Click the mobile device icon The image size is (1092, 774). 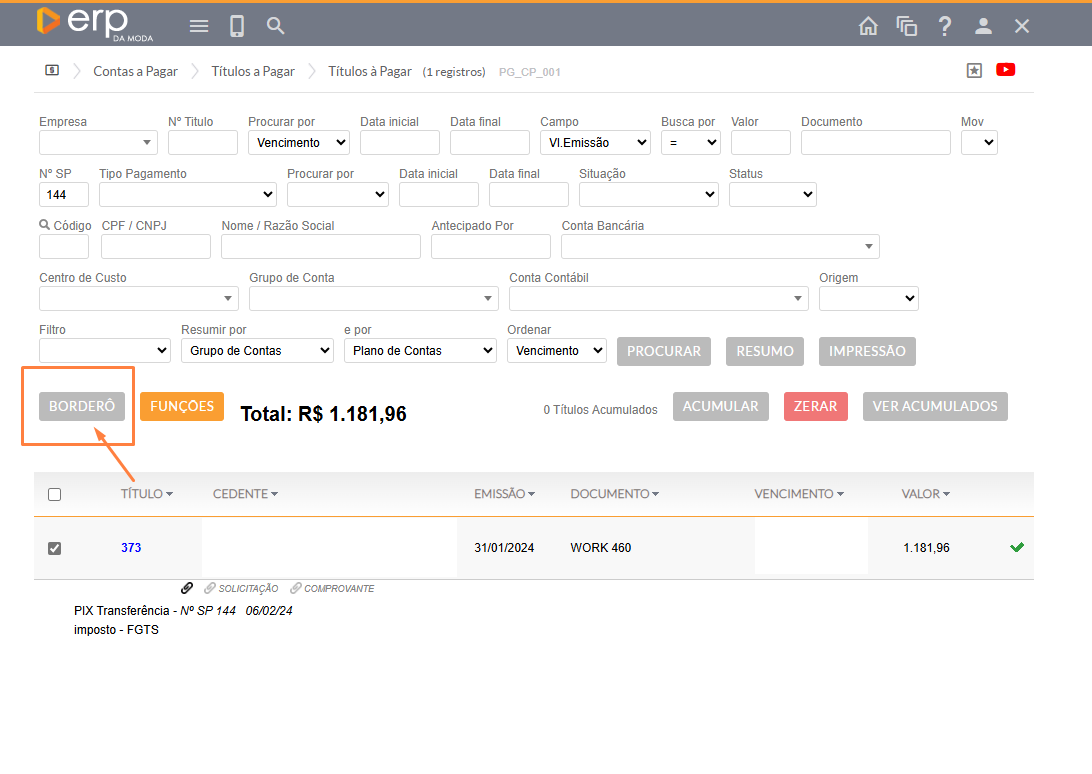237,26
